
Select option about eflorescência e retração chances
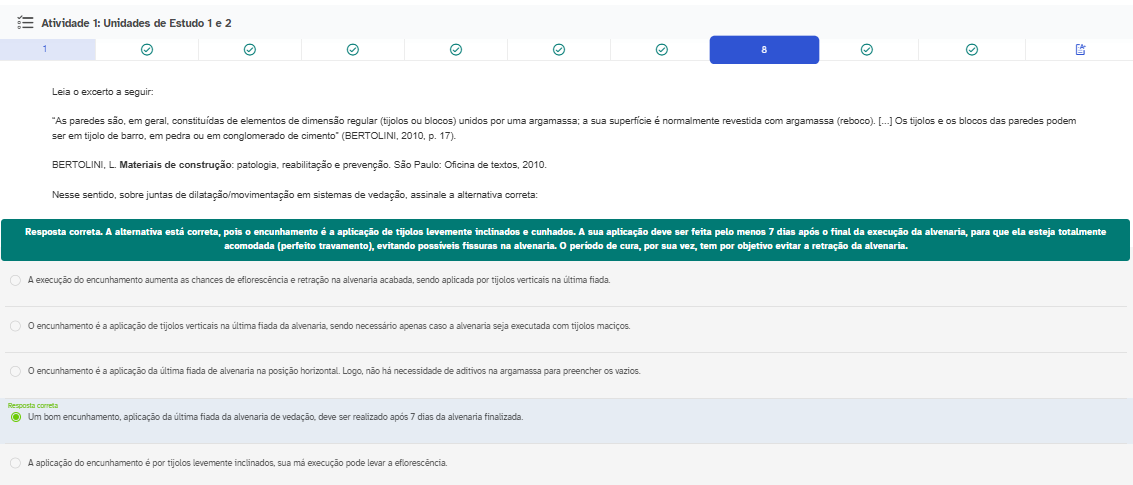(x=15, y=280)
